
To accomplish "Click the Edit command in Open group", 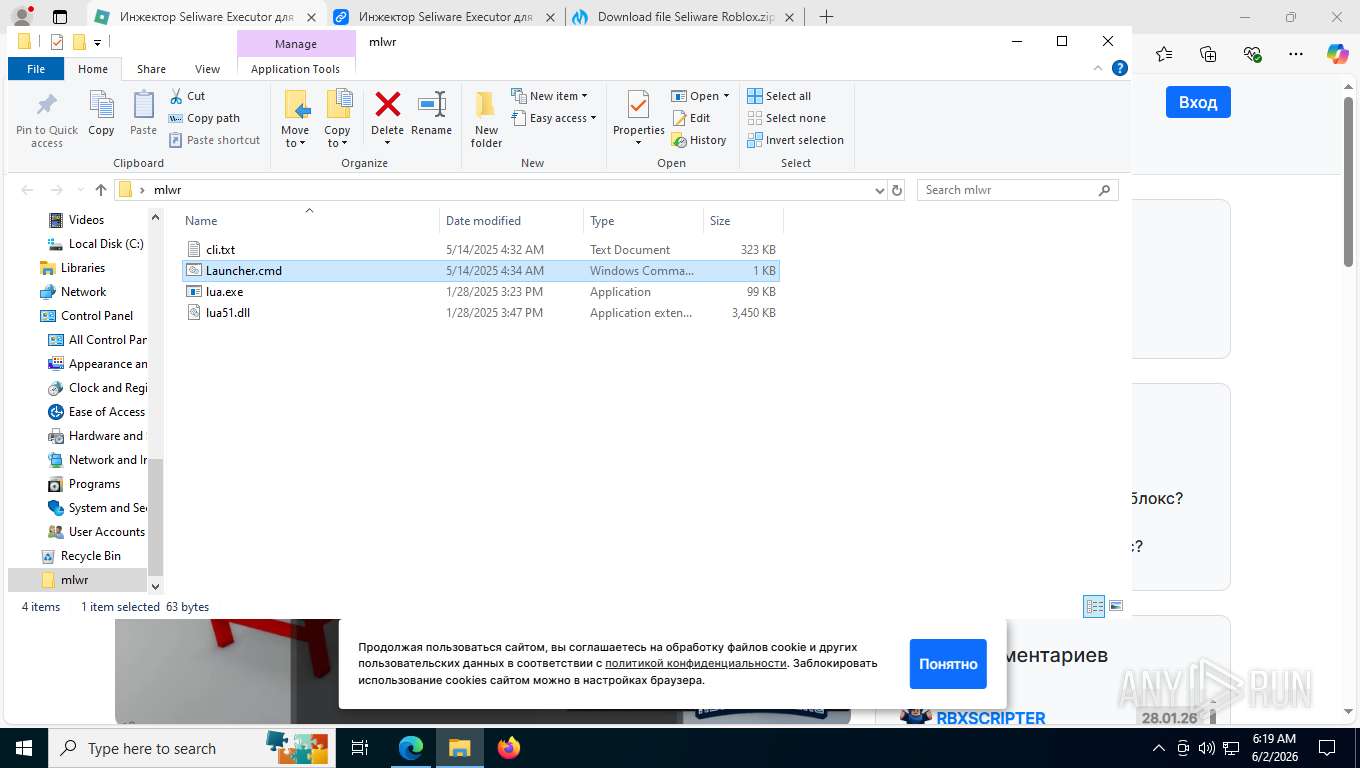I will [691, 118].
